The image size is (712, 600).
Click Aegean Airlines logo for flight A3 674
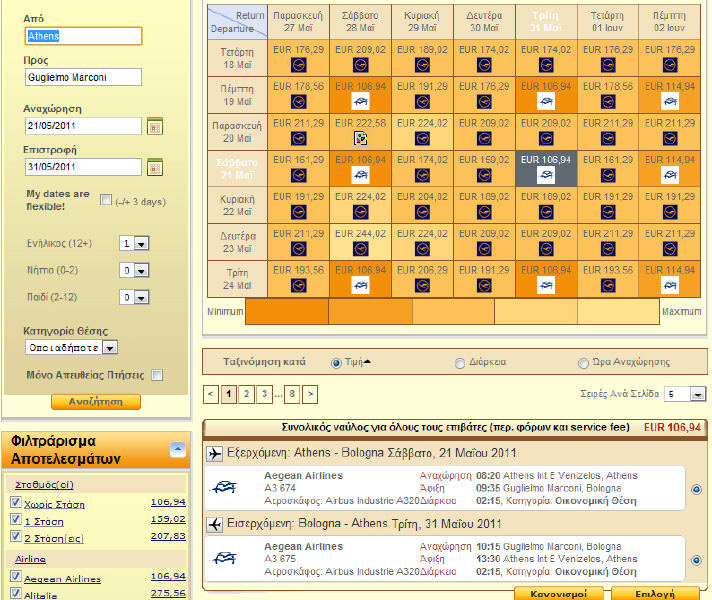[225, 487]
